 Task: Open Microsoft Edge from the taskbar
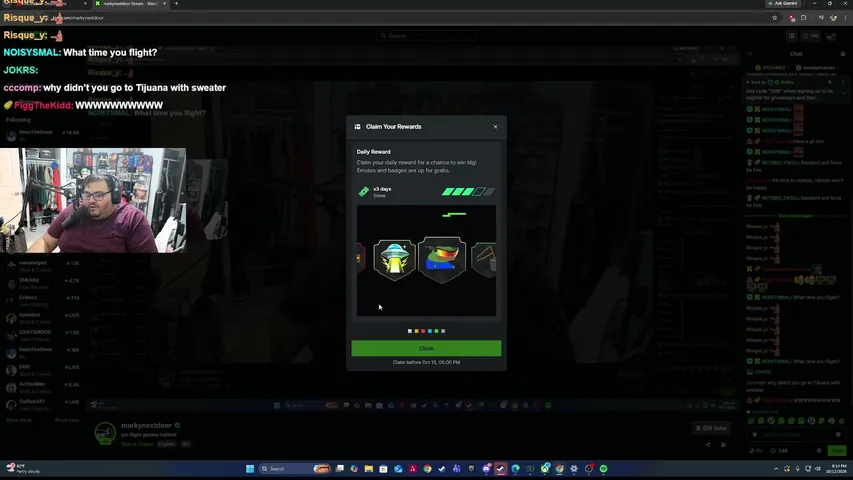[x=515, y=469]
